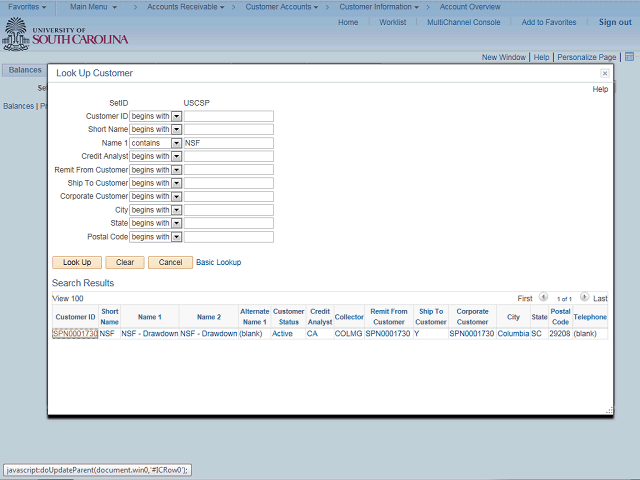Focus the Corporate Customer input field

click(x=229, y=196)
